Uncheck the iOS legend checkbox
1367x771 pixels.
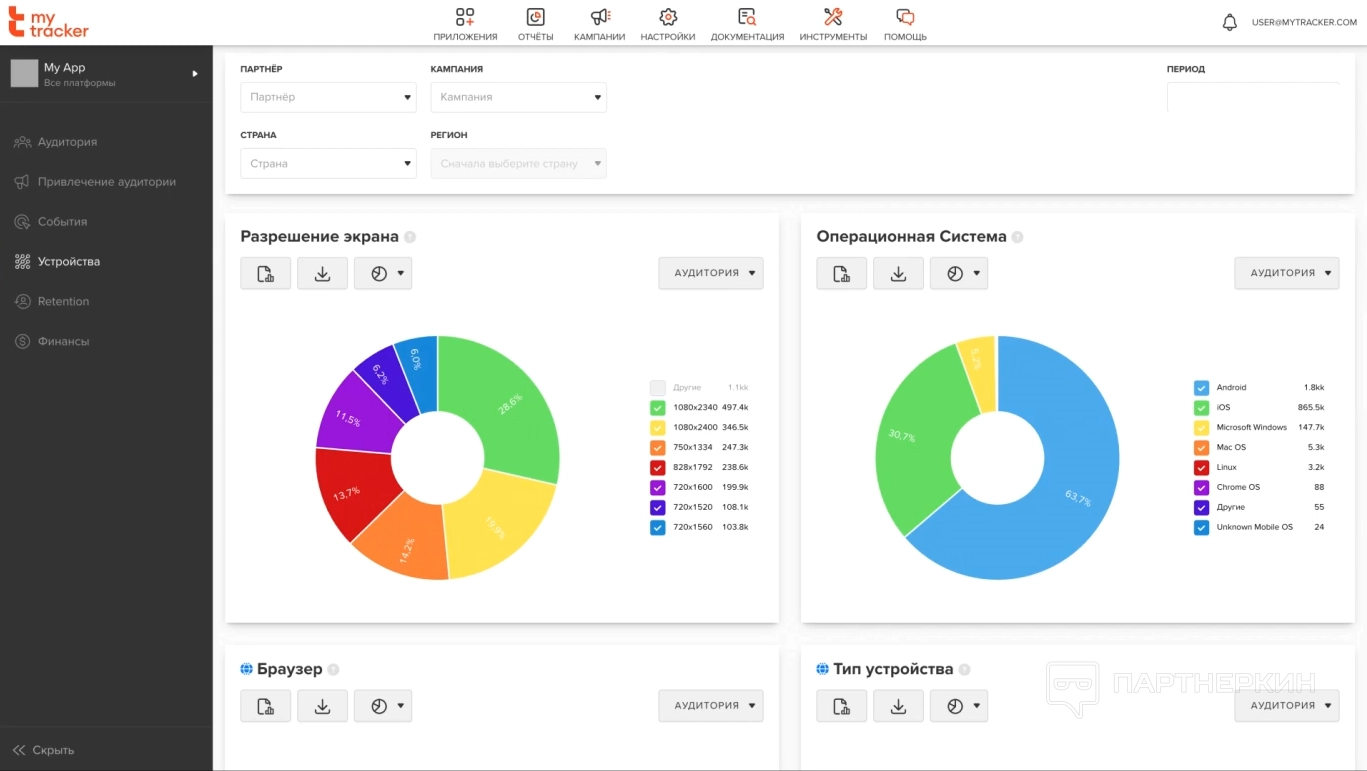1201,408
